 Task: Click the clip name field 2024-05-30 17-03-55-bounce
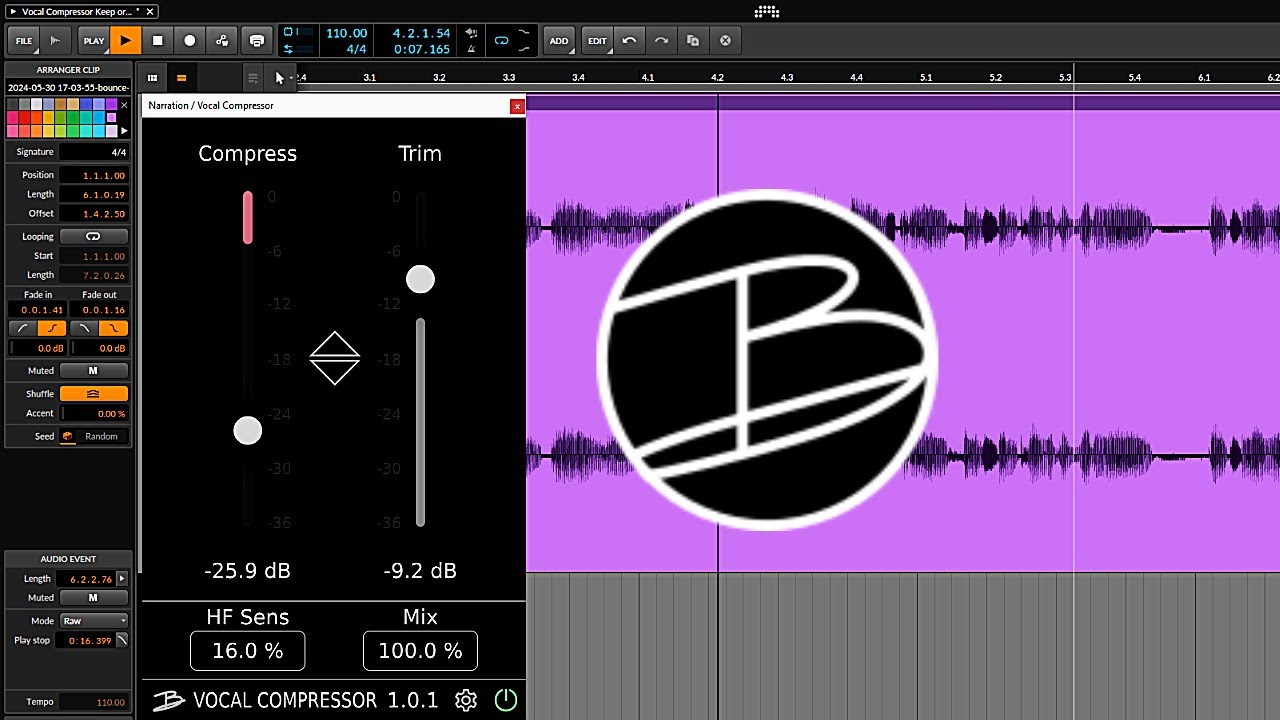(x=68, y=88)
